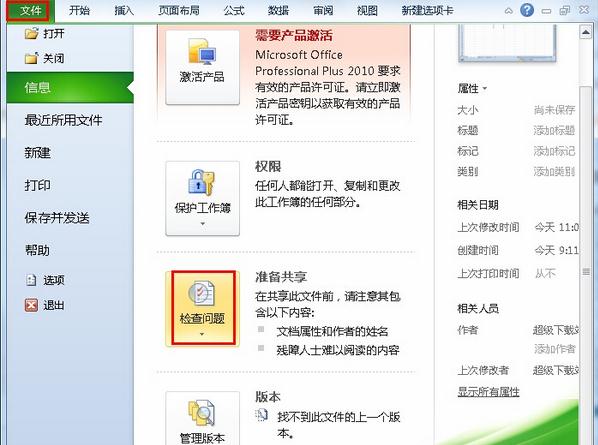The image size is (598, 445).
Task: Click 添加类别 property field
Action: 554,172
